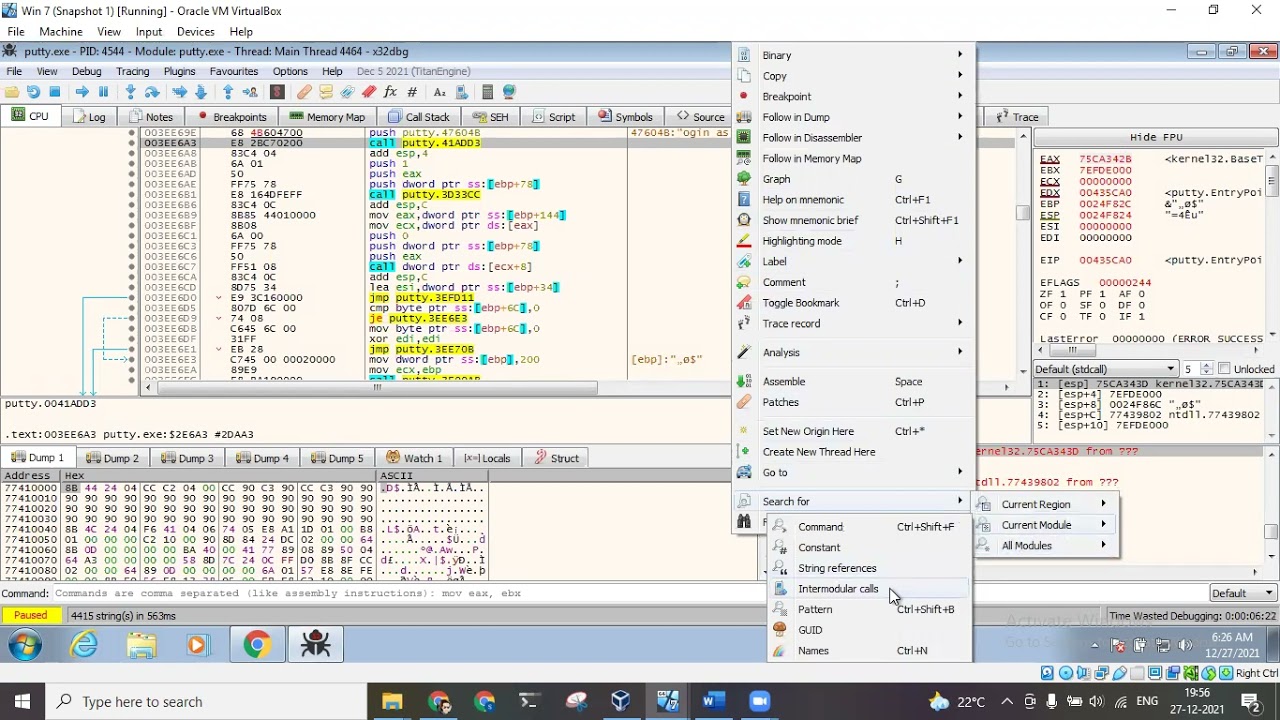Click the Scylla plugin icon in toolbar

277,92
